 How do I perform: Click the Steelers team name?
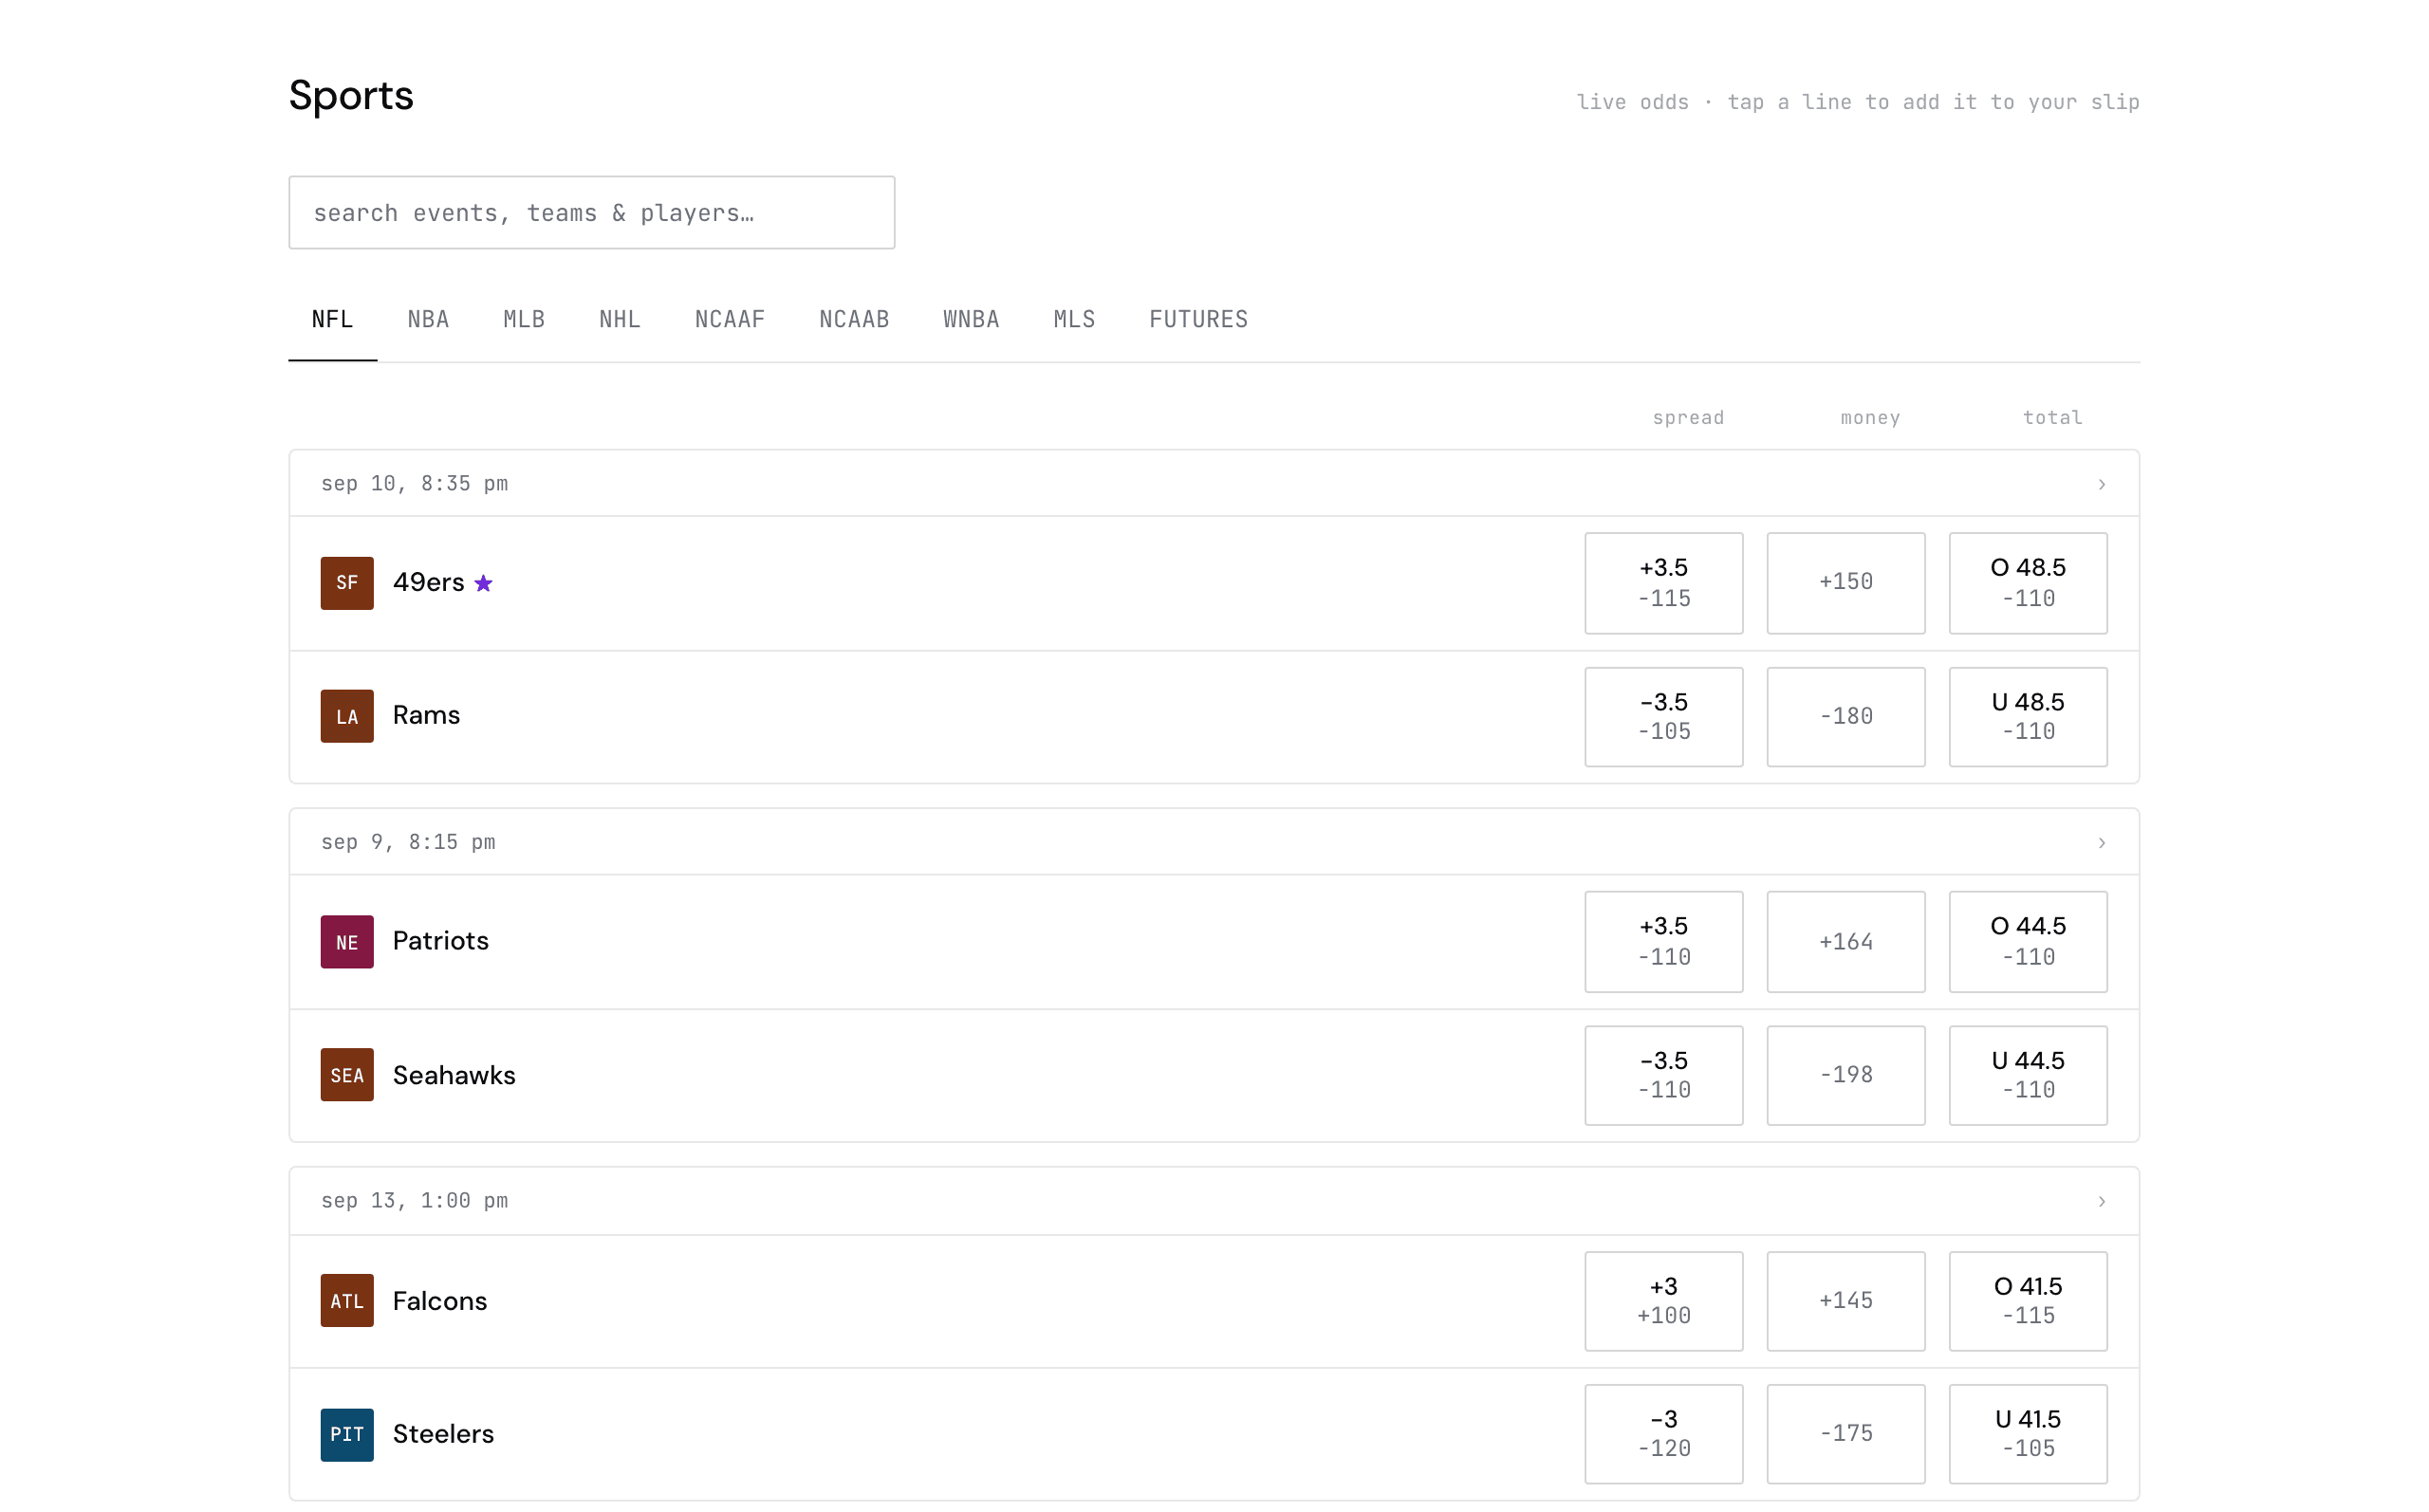pos(443,1435)
